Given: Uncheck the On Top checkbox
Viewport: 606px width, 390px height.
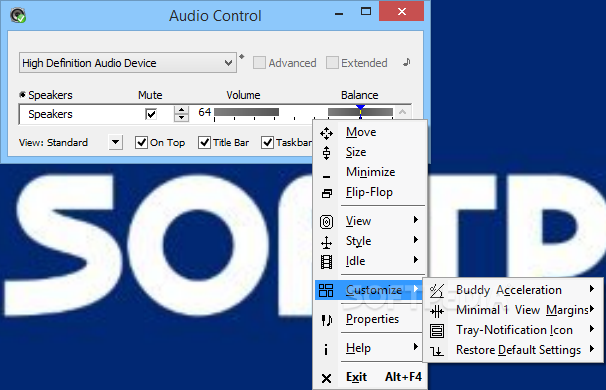Looking at the screenshot, I should 141,142.
